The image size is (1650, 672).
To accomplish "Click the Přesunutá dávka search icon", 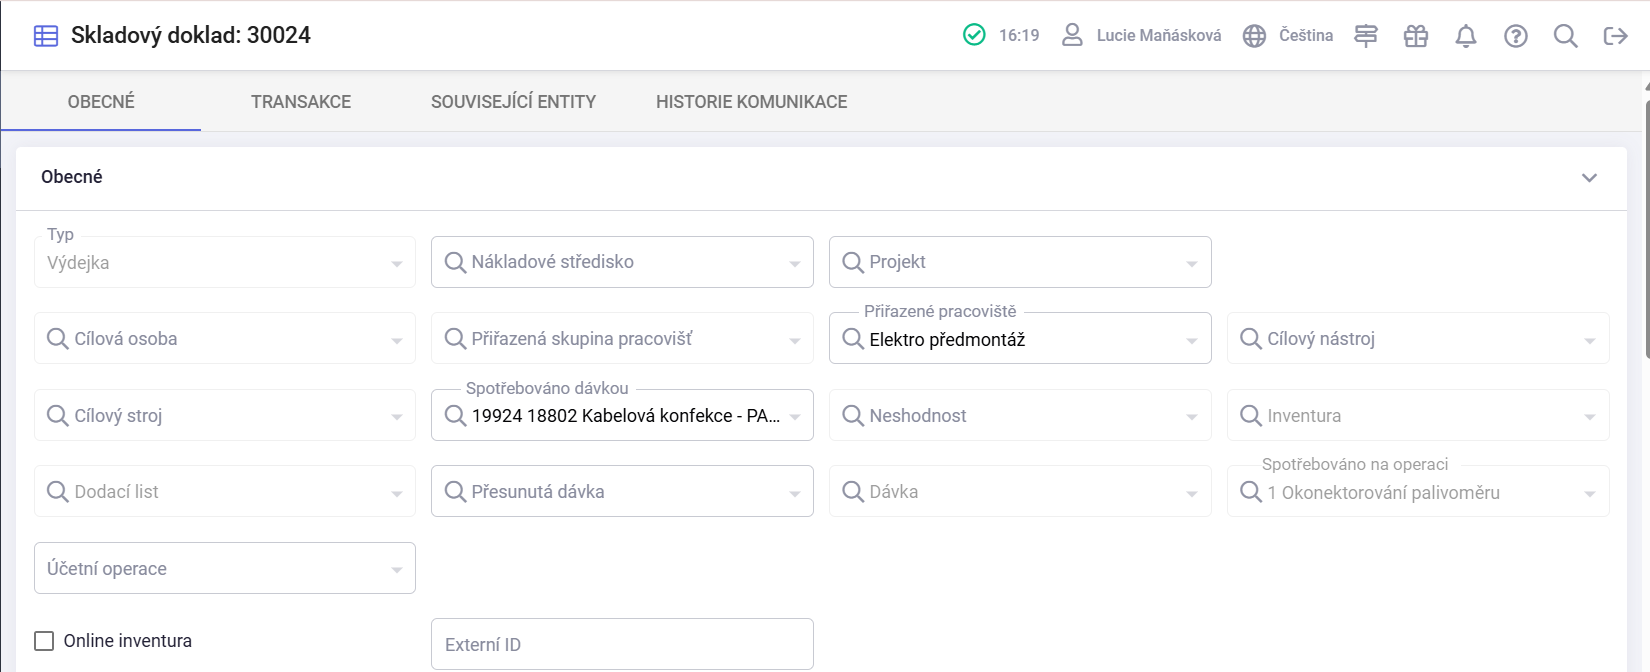I will click(x=455, y=492).
